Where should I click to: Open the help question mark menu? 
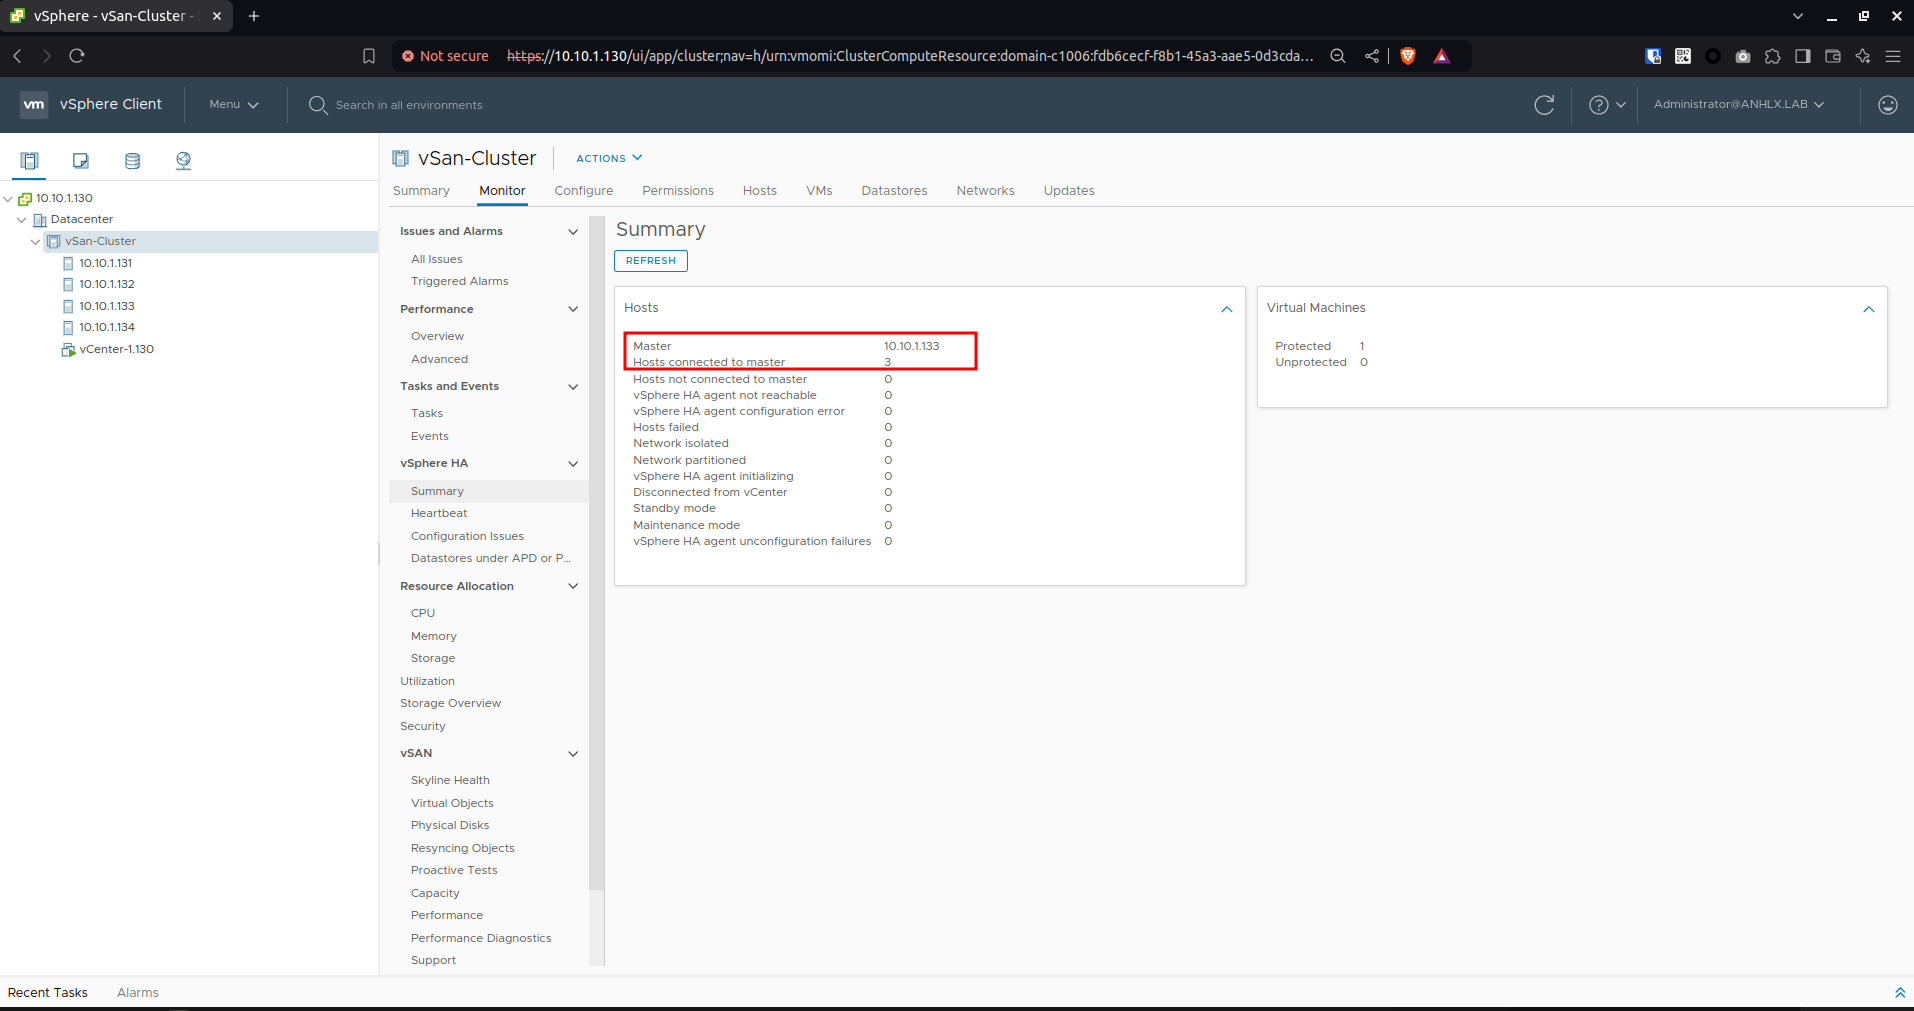tap(1607, 105)
